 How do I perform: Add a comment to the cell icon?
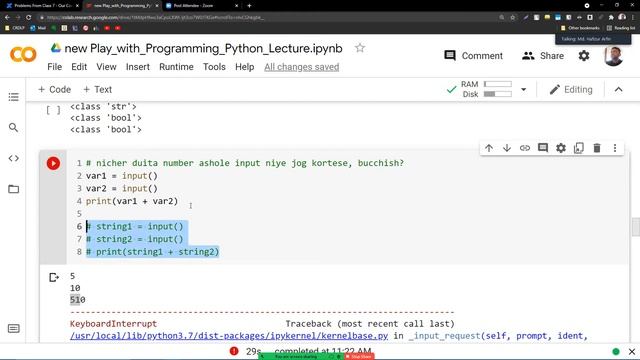pos(542,148)
